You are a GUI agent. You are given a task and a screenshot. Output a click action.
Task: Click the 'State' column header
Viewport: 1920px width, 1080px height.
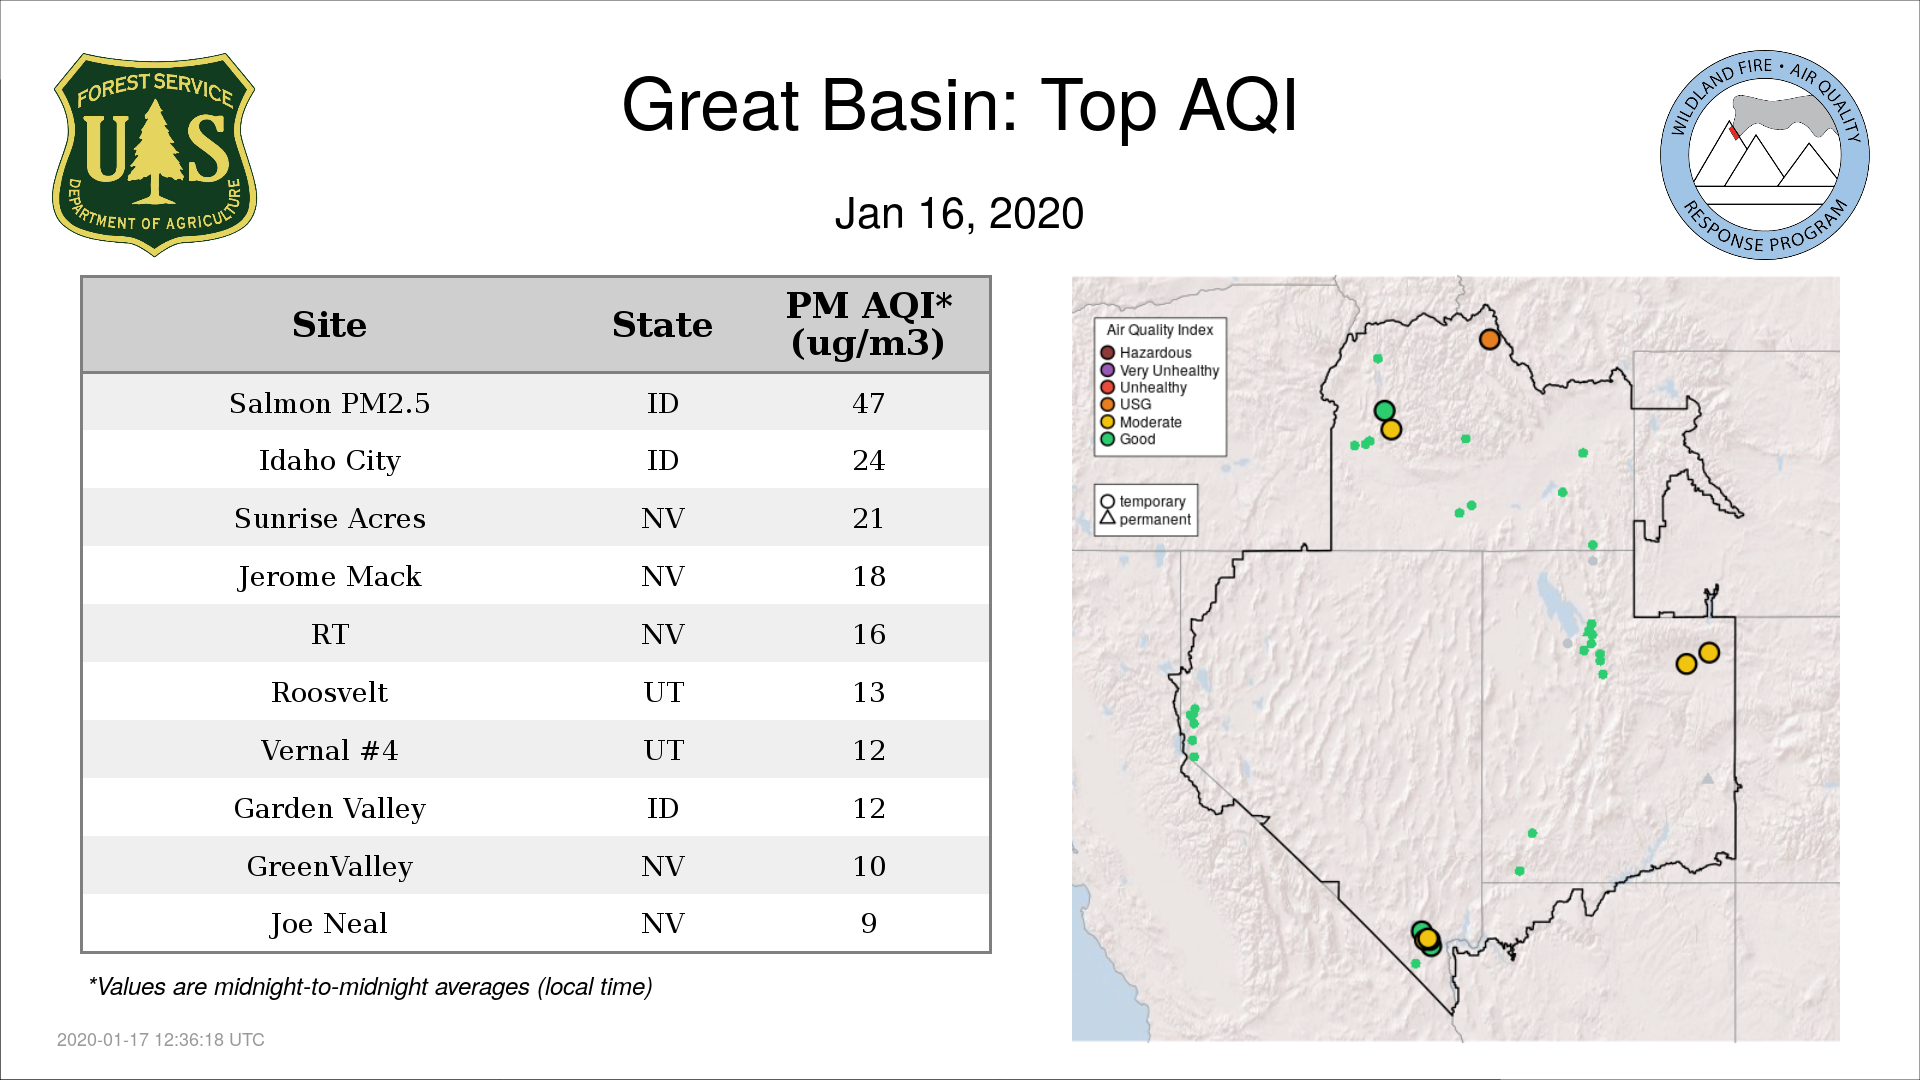point(662,325)
